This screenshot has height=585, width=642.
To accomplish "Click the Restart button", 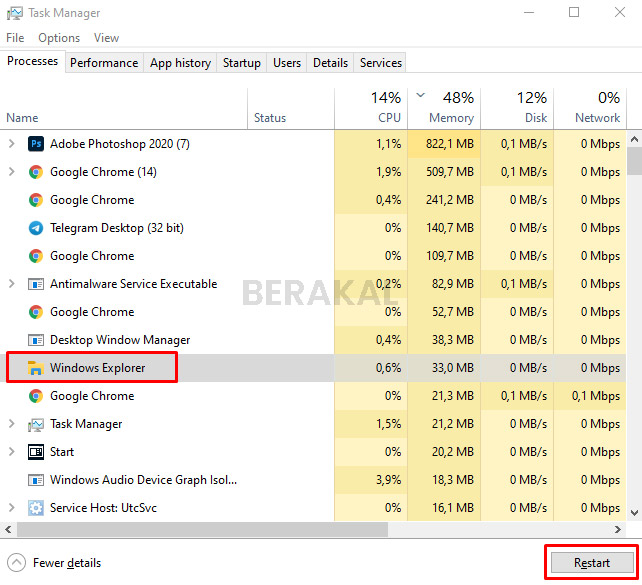I will (592, 563).
